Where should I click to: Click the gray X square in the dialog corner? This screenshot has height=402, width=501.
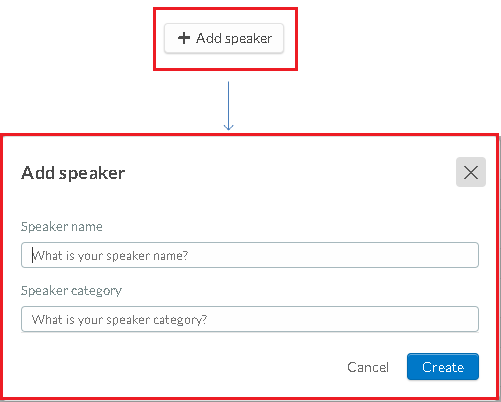471,172
